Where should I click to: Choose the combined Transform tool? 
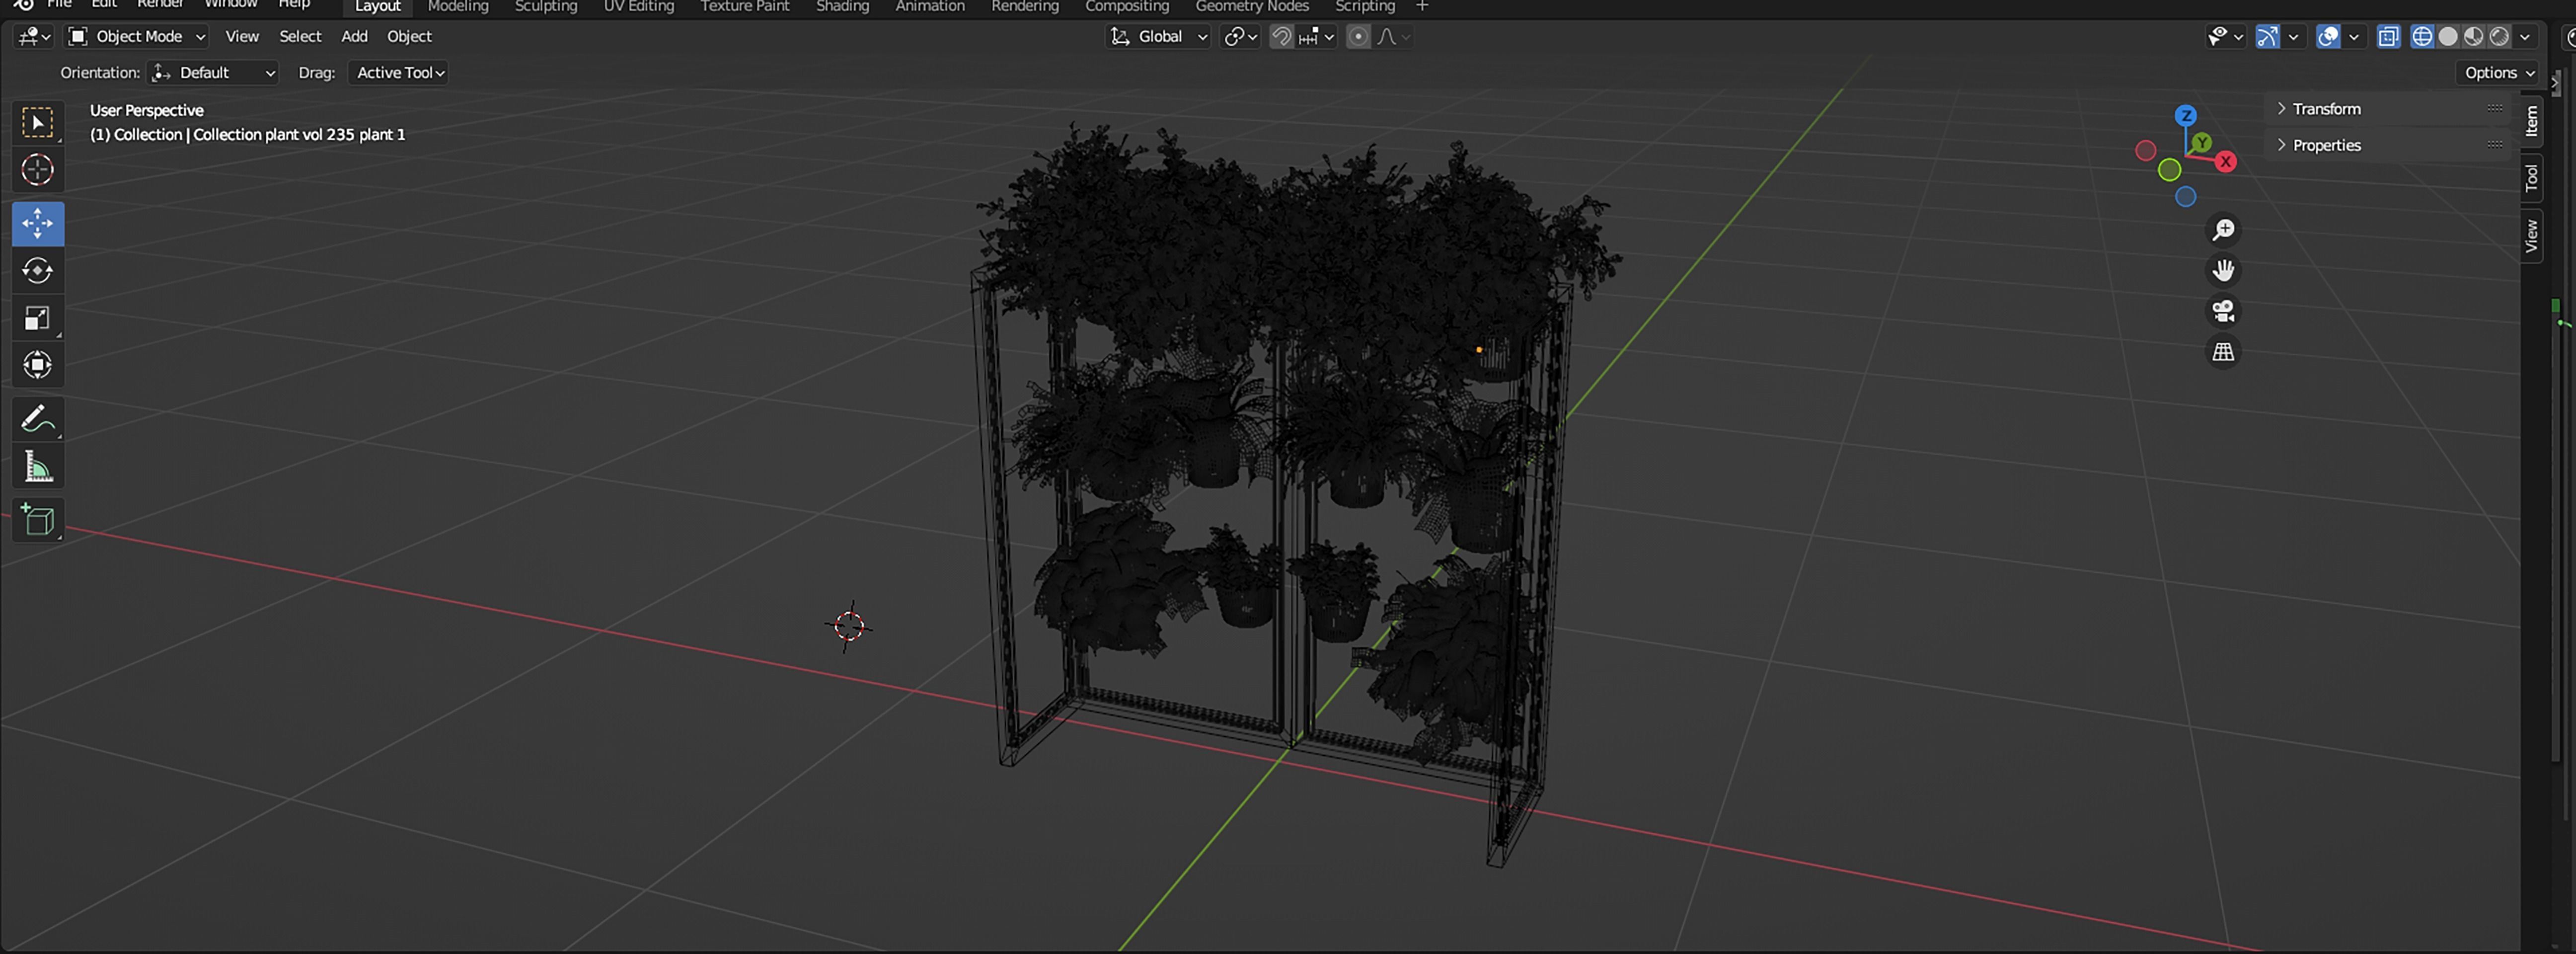38,365
